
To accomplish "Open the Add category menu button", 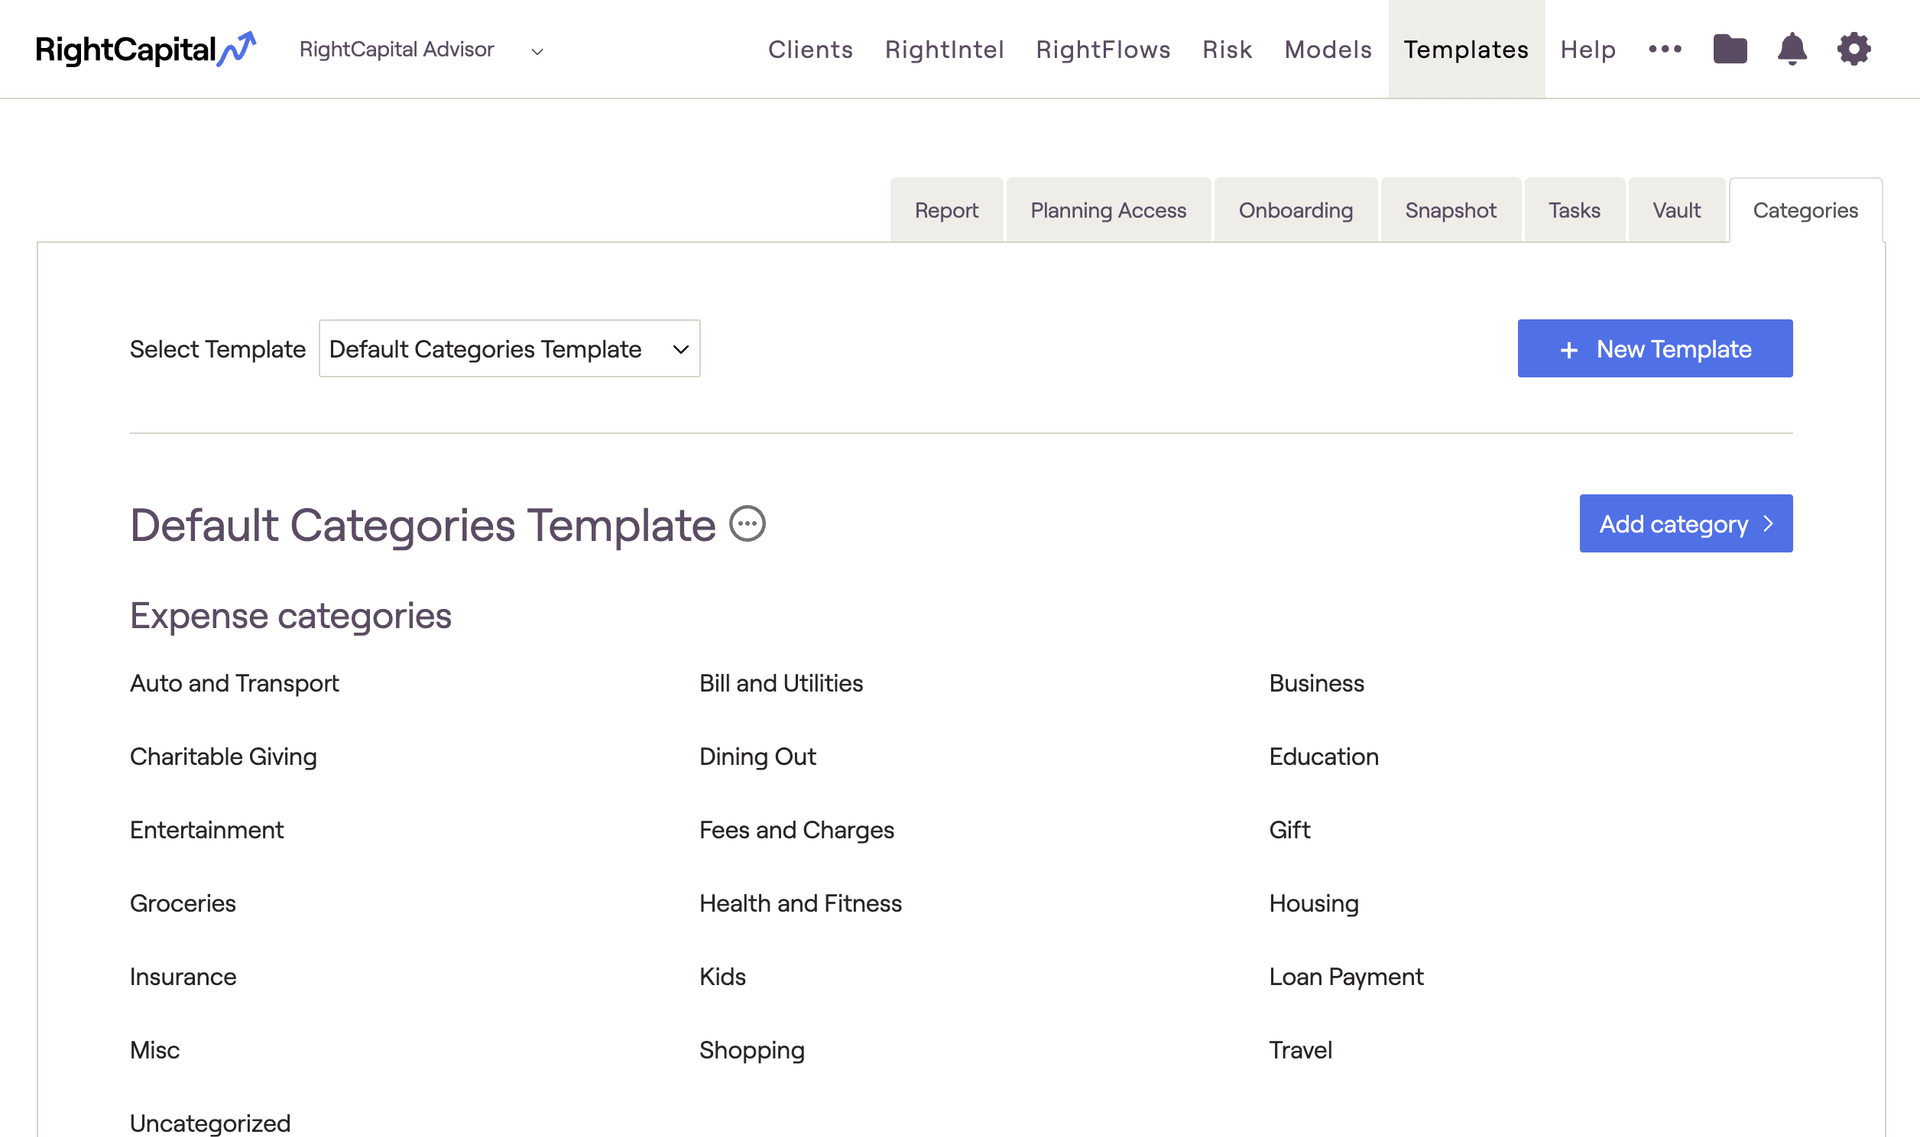I will click(x=1686, y=523).
